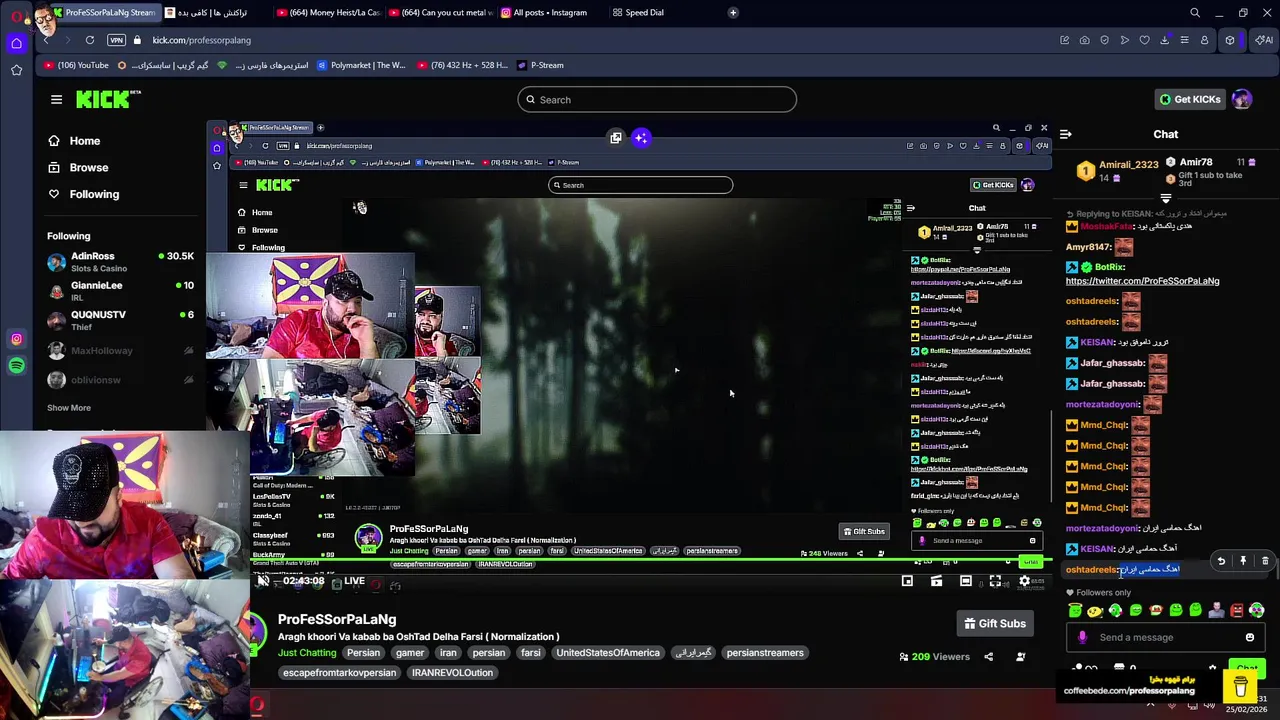The width and height of the screenshot is (1280, 720).
Task: Open offline oblivionsw channel
Action: pos(120,380)
